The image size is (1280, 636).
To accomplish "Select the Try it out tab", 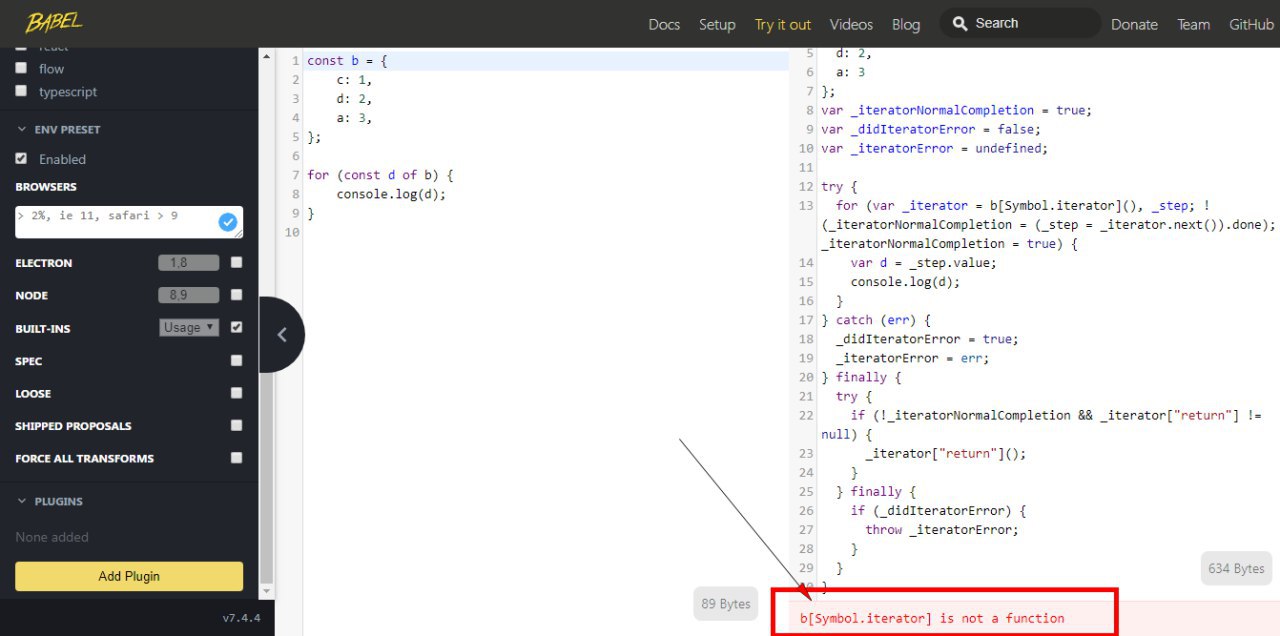I will click(783, 24).
